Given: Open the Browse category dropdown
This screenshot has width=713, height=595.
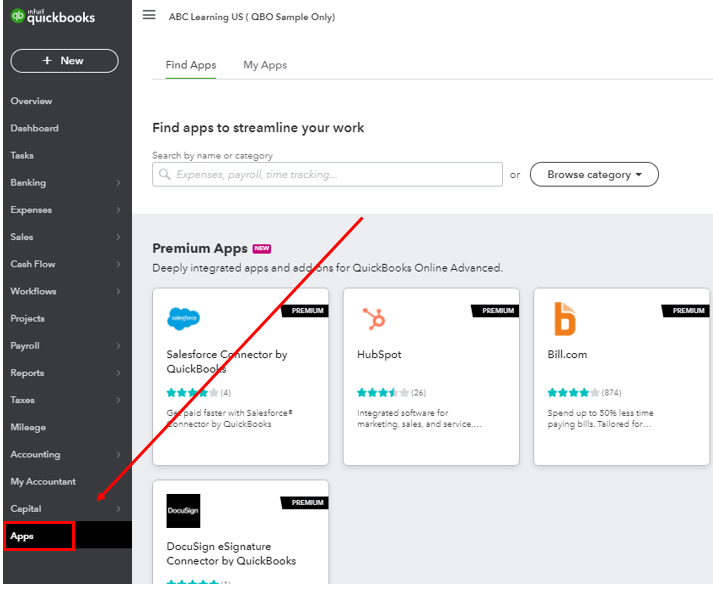Looking at the screenshot, I should tap(594, 175).
